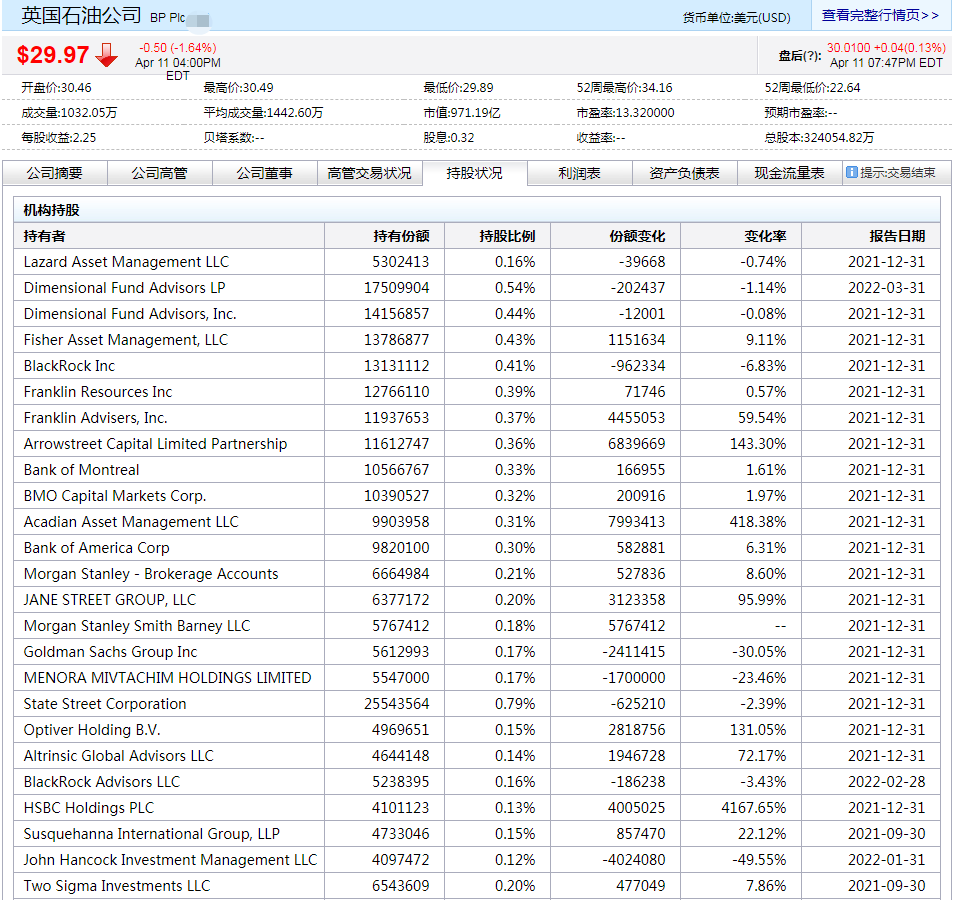Click the Bank of Montreal holder name
This screenshot has height=900, width=954.
pyautogui.click(x=82, y=470)
